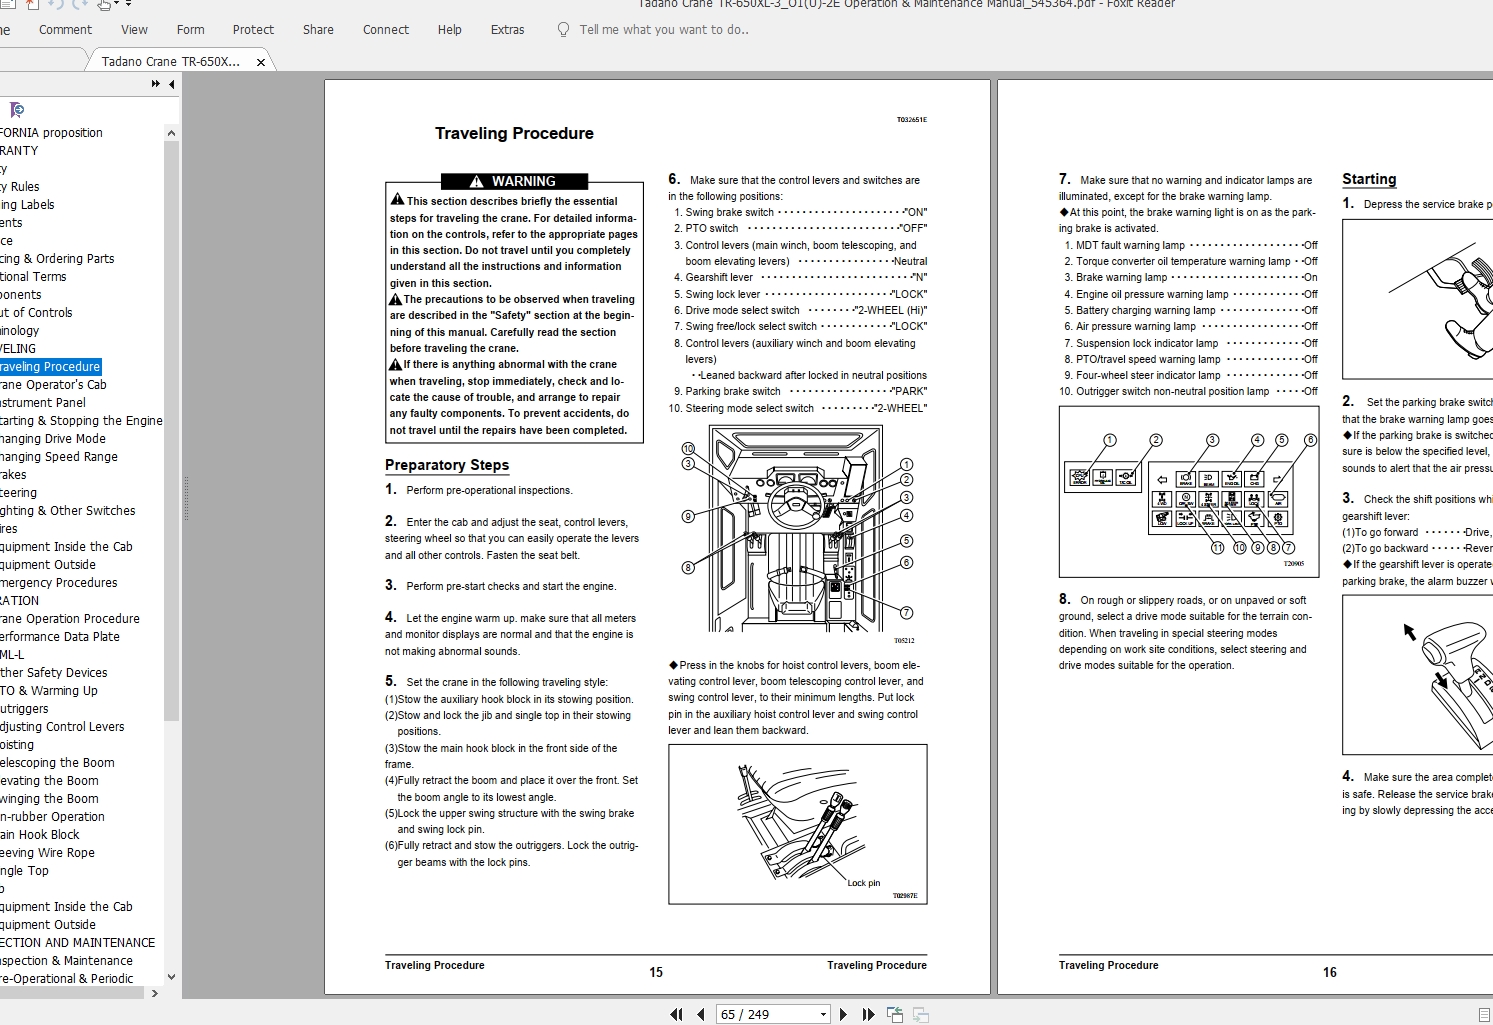Click the Undo icon

[56, 5]
